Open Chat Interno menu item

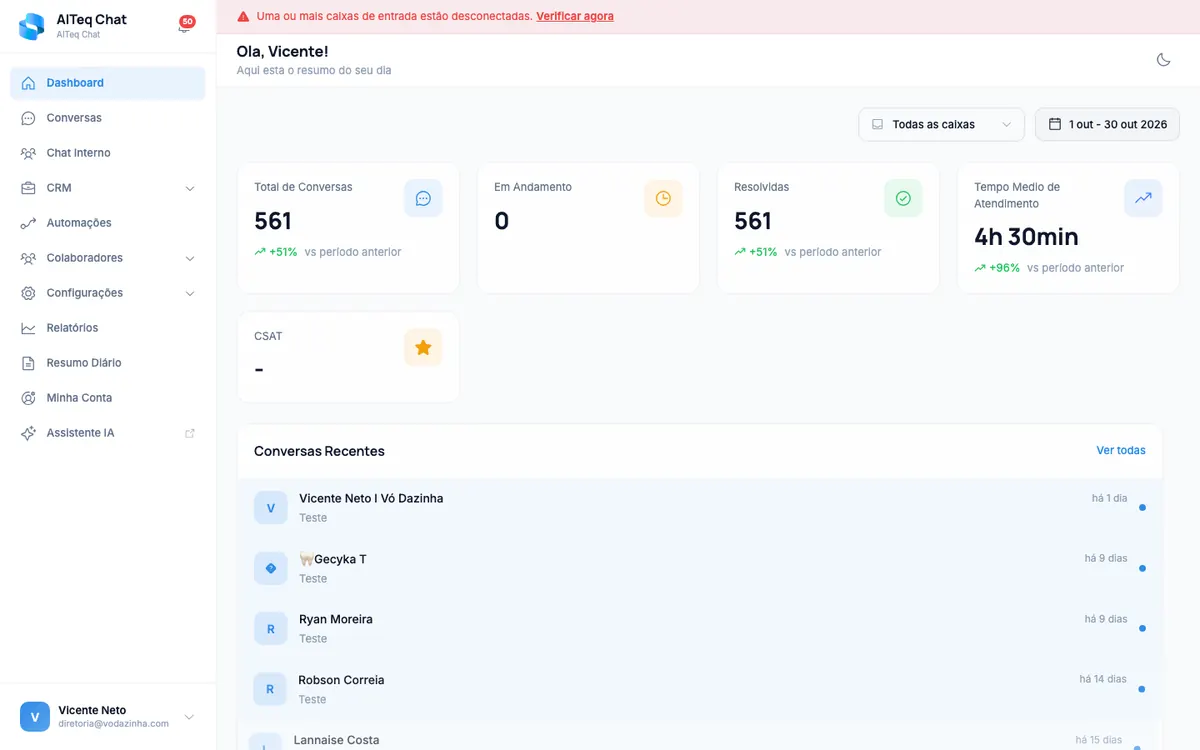(x=108, y=153)
